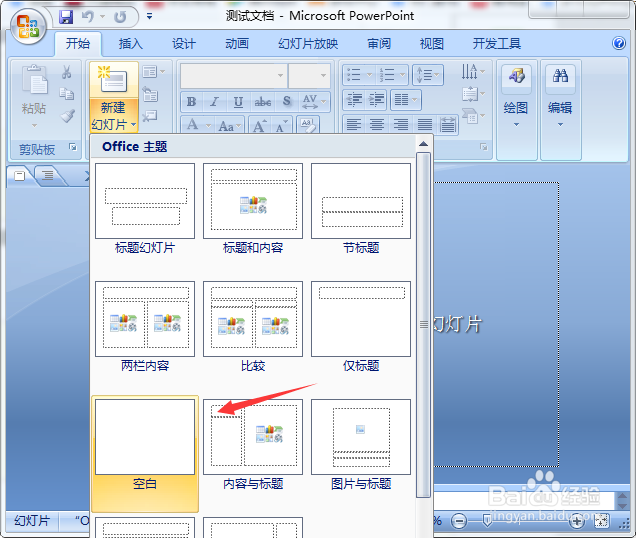This screenshot has height=538, width=636.
Task: Decrease list indent level
Action: point(355,99)
